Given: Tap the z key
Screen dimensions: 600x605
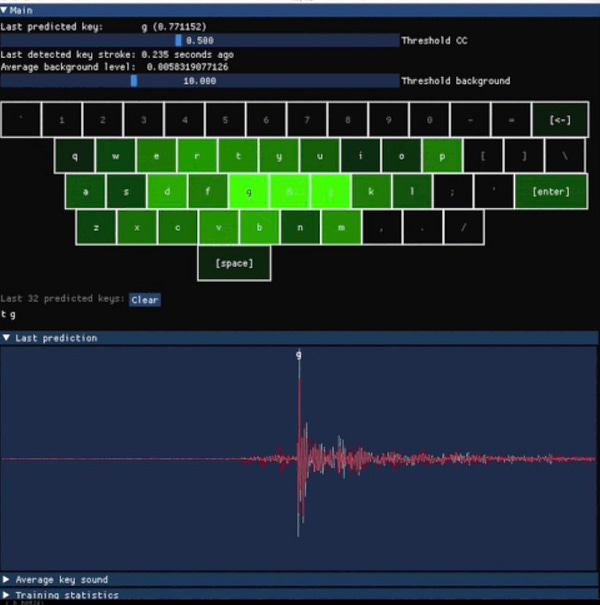Looking at the screenshot, I should [x=96, y=227].
